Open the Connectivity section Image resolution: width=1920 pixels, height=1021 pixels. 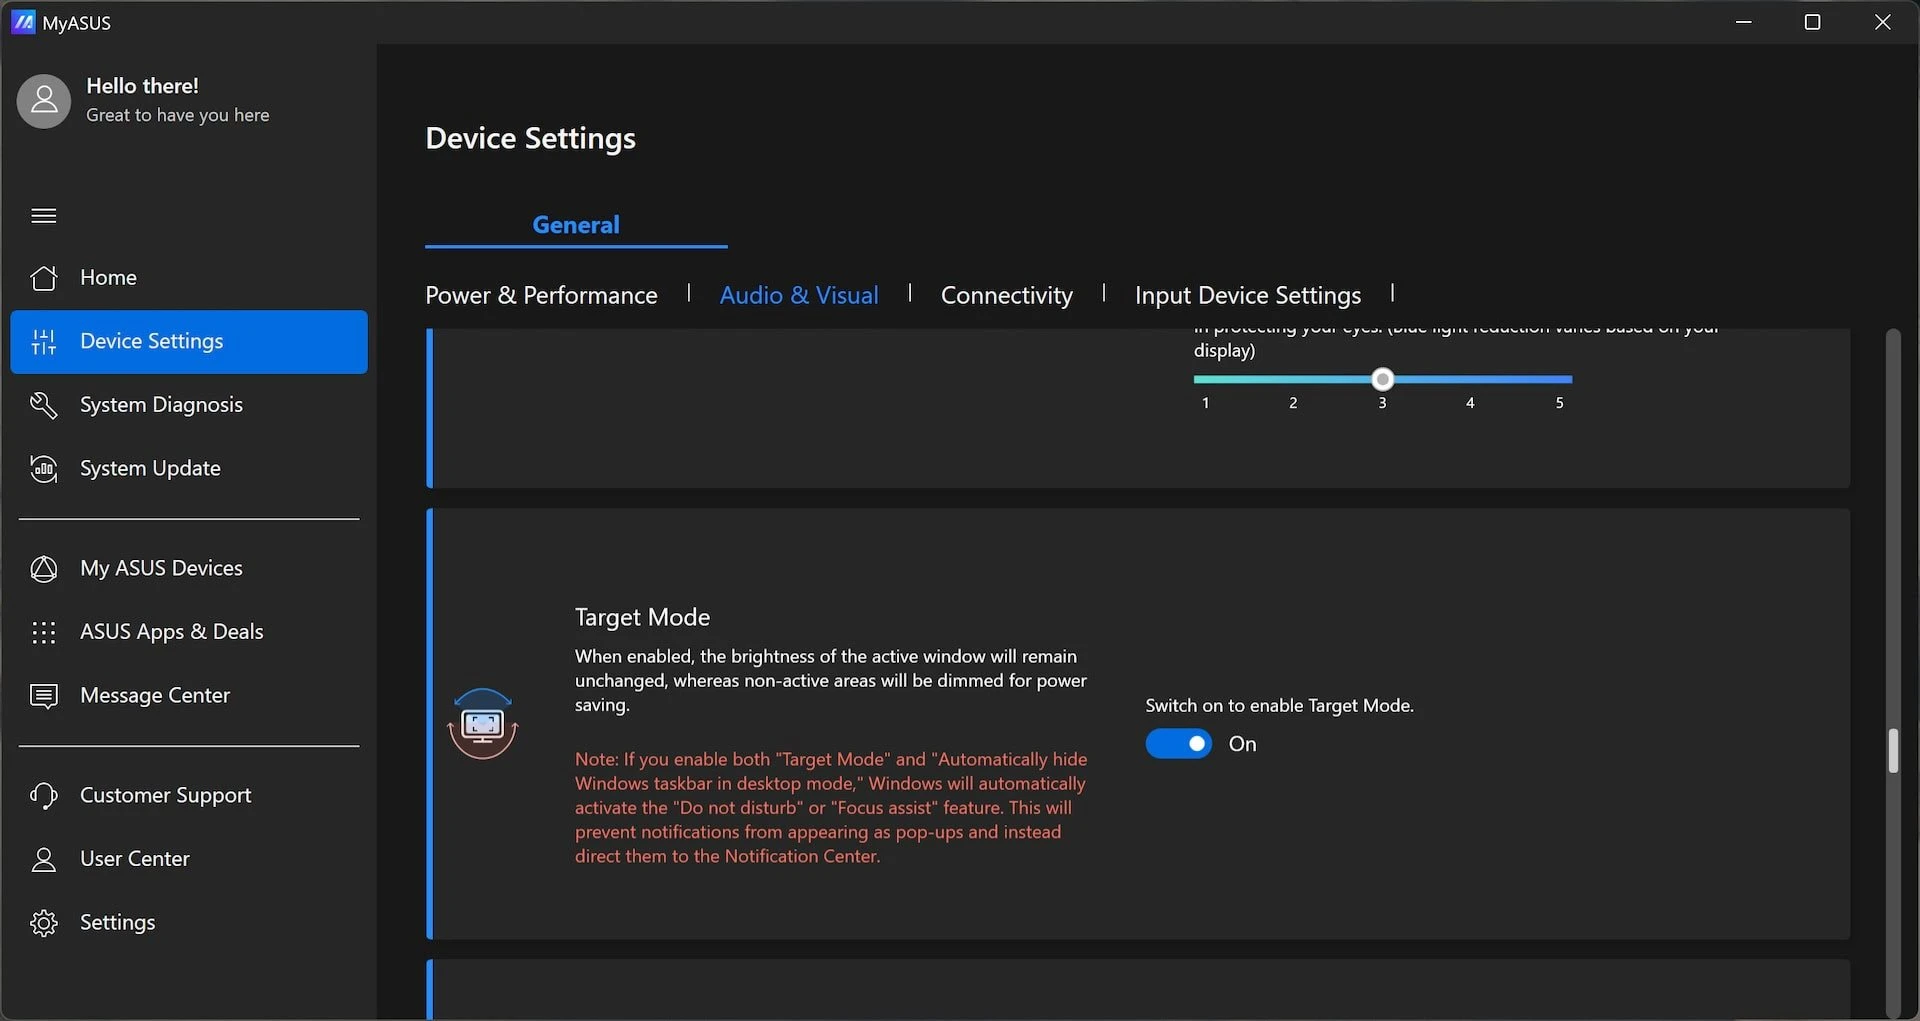[1007, 295]
